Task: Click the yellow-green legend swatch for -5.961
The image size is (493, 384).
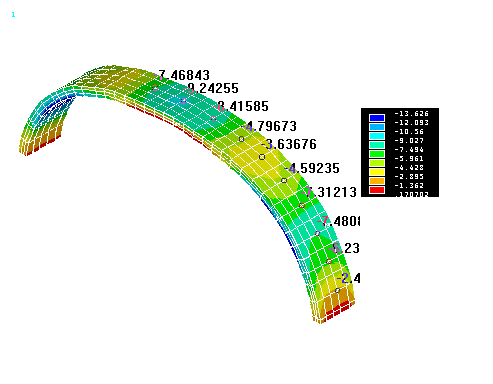Action: point(377,163)
